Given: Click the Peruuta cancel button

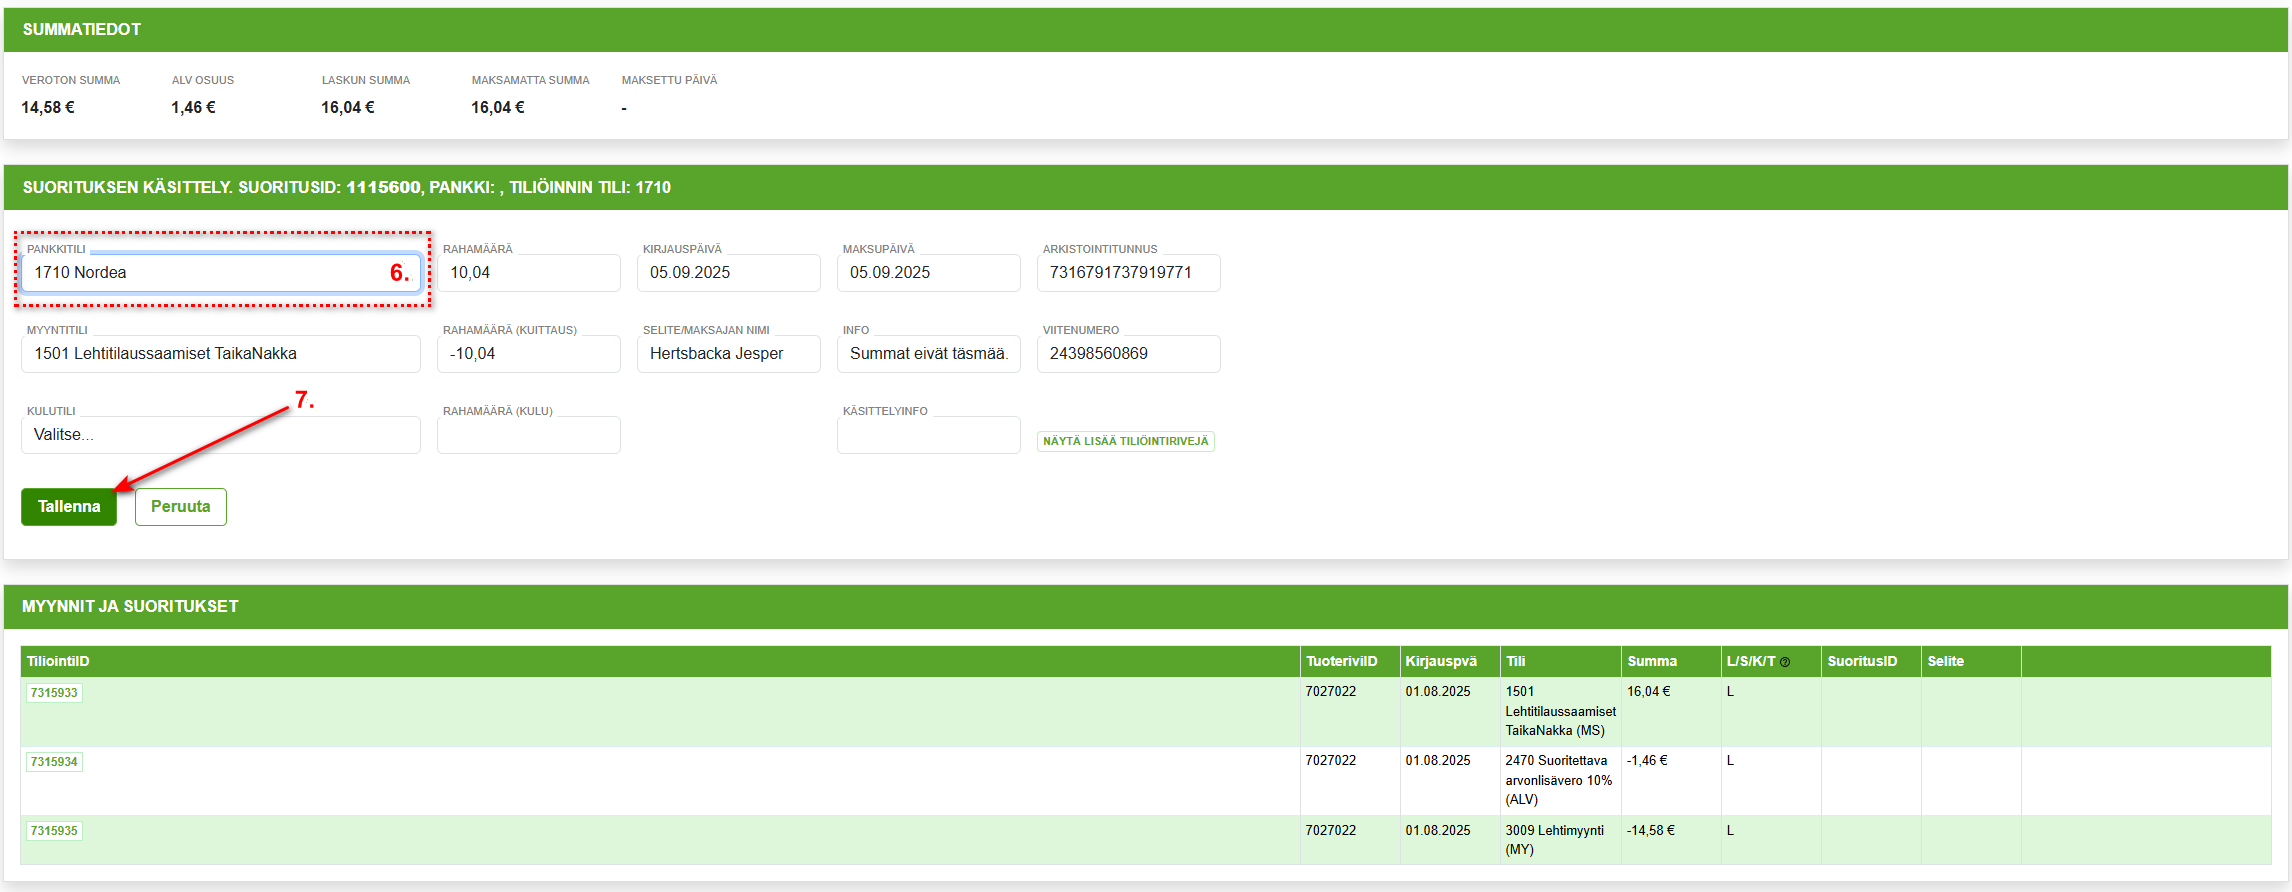Looking at the screenshot, I should coord(181,507).
